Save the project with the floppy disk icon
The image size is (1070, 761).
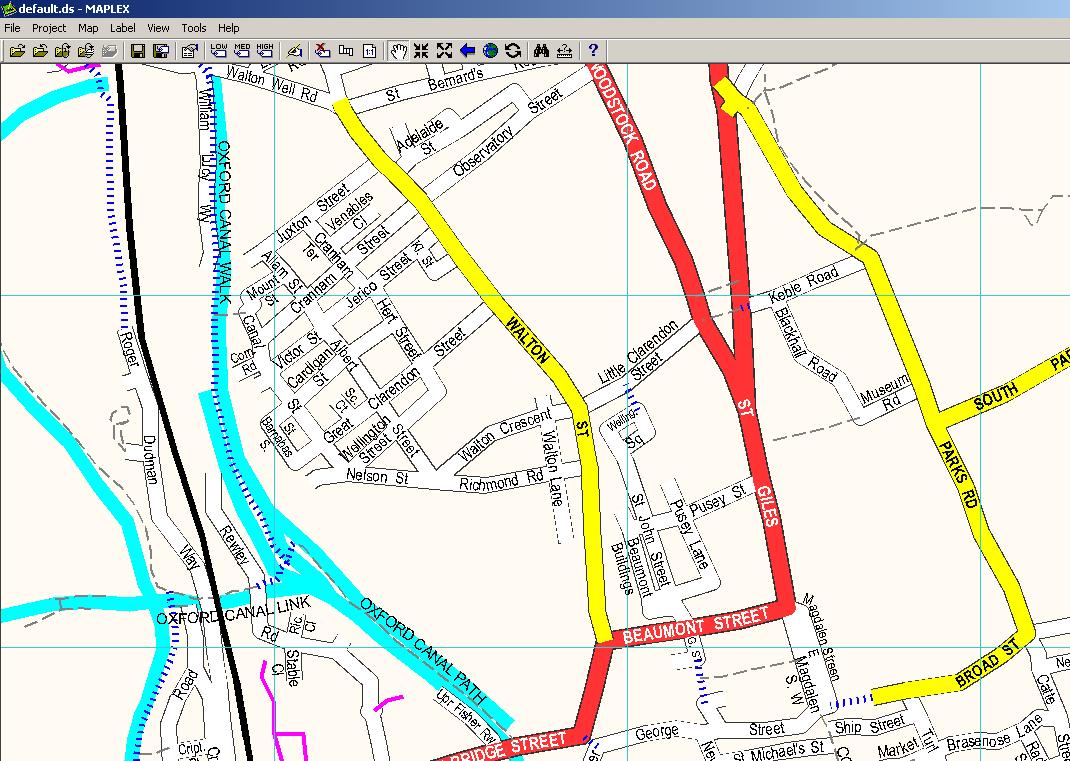pos(138,51)
